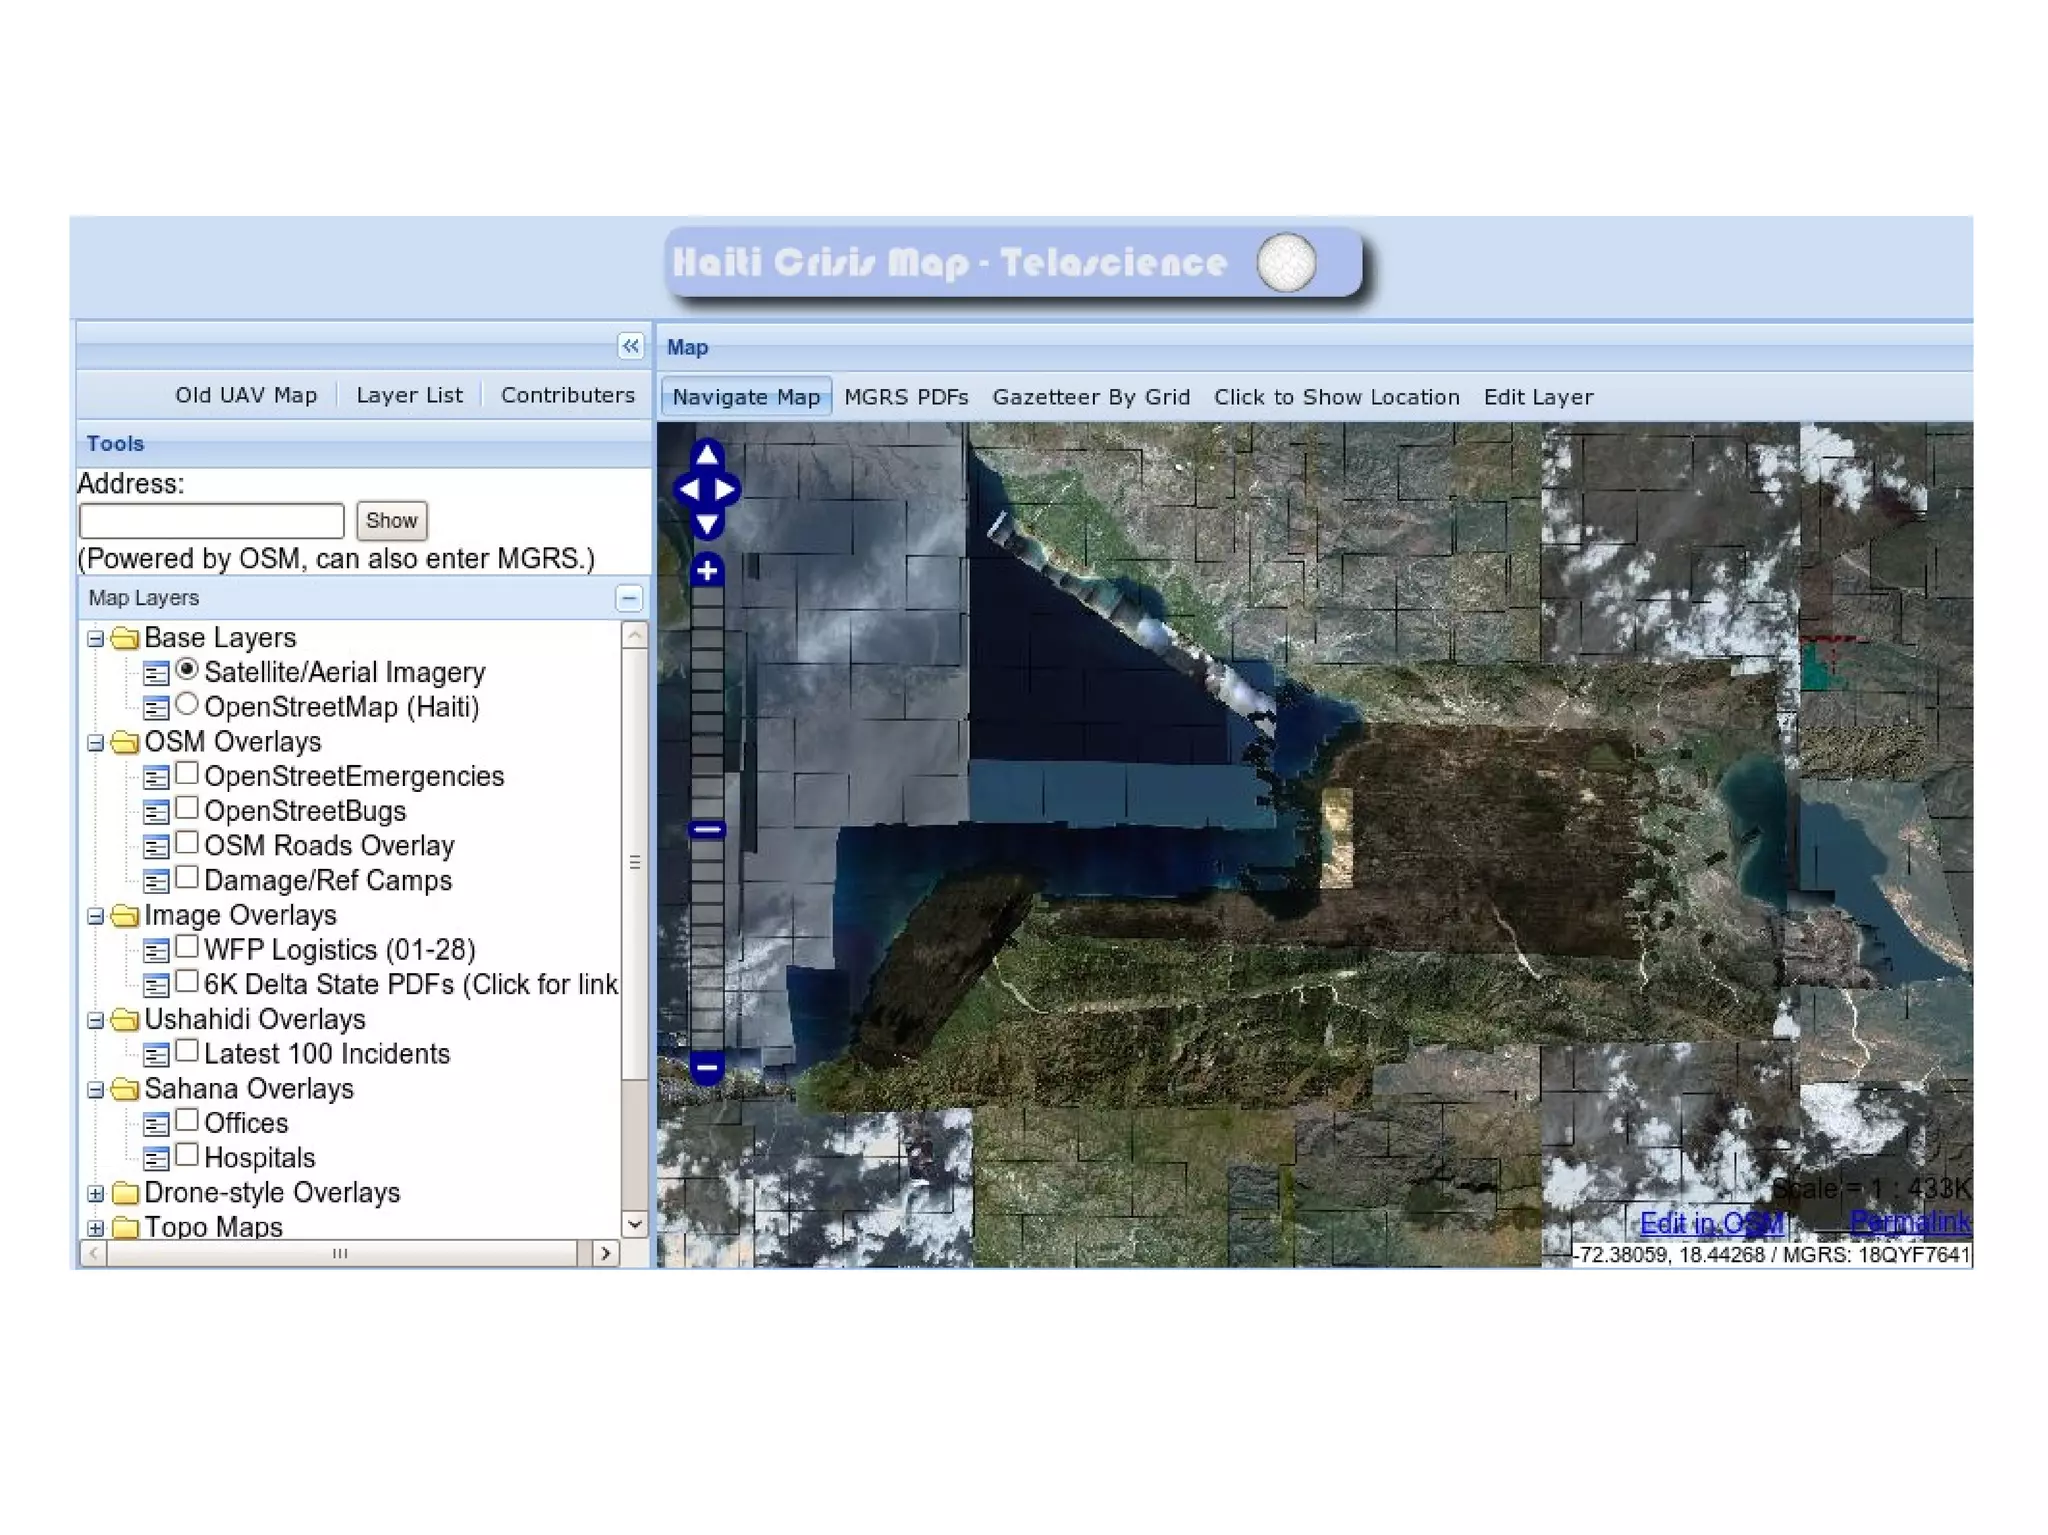Expand the Drone-style Overlays folder
This screenshot has height=1535, width=2048.
[95, 1193]
